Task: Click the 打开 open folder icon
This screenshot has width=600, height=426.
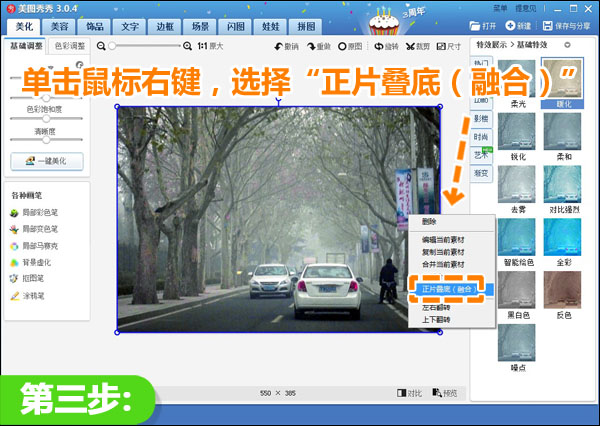Action: (474, 26)
